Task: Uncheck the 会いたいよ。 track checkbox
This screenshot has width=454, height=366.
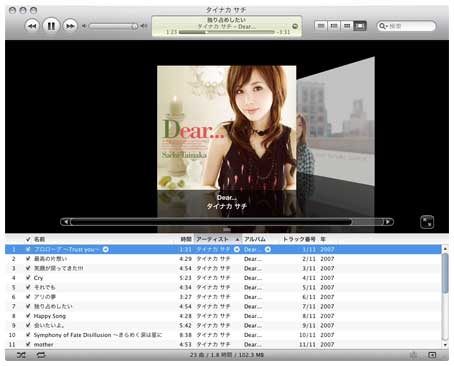Action: click(28, 325)
